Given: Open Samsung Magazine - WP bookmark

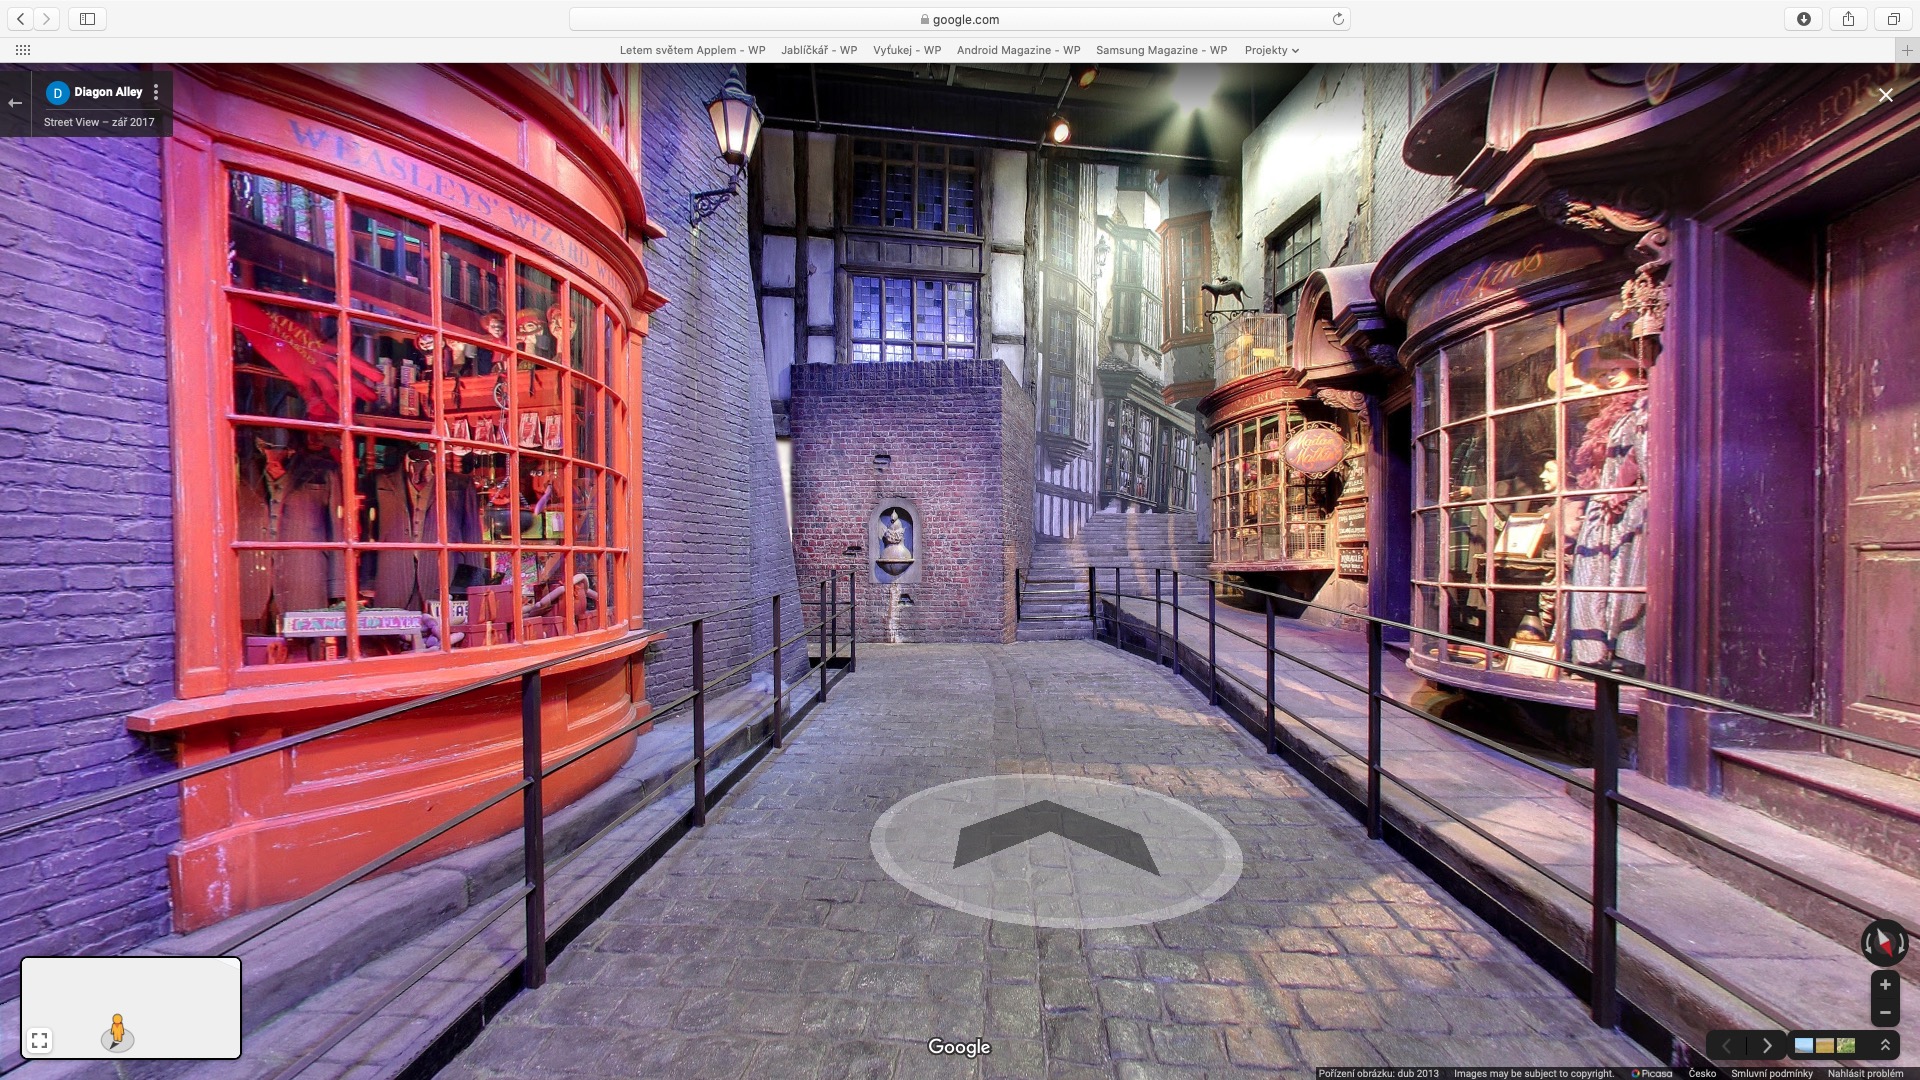Looking at the screenshot, I should click(1160, 50).
